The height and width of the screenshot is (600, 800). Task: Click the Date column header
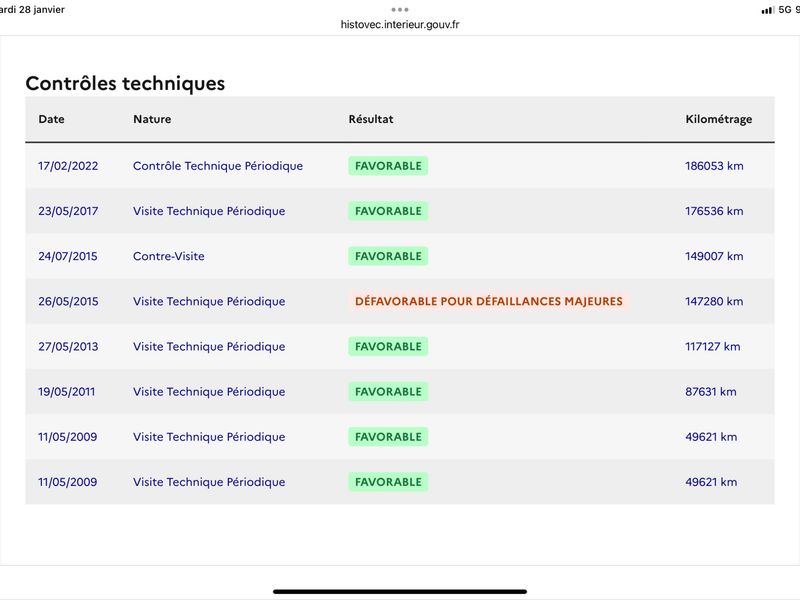[51, 119]
